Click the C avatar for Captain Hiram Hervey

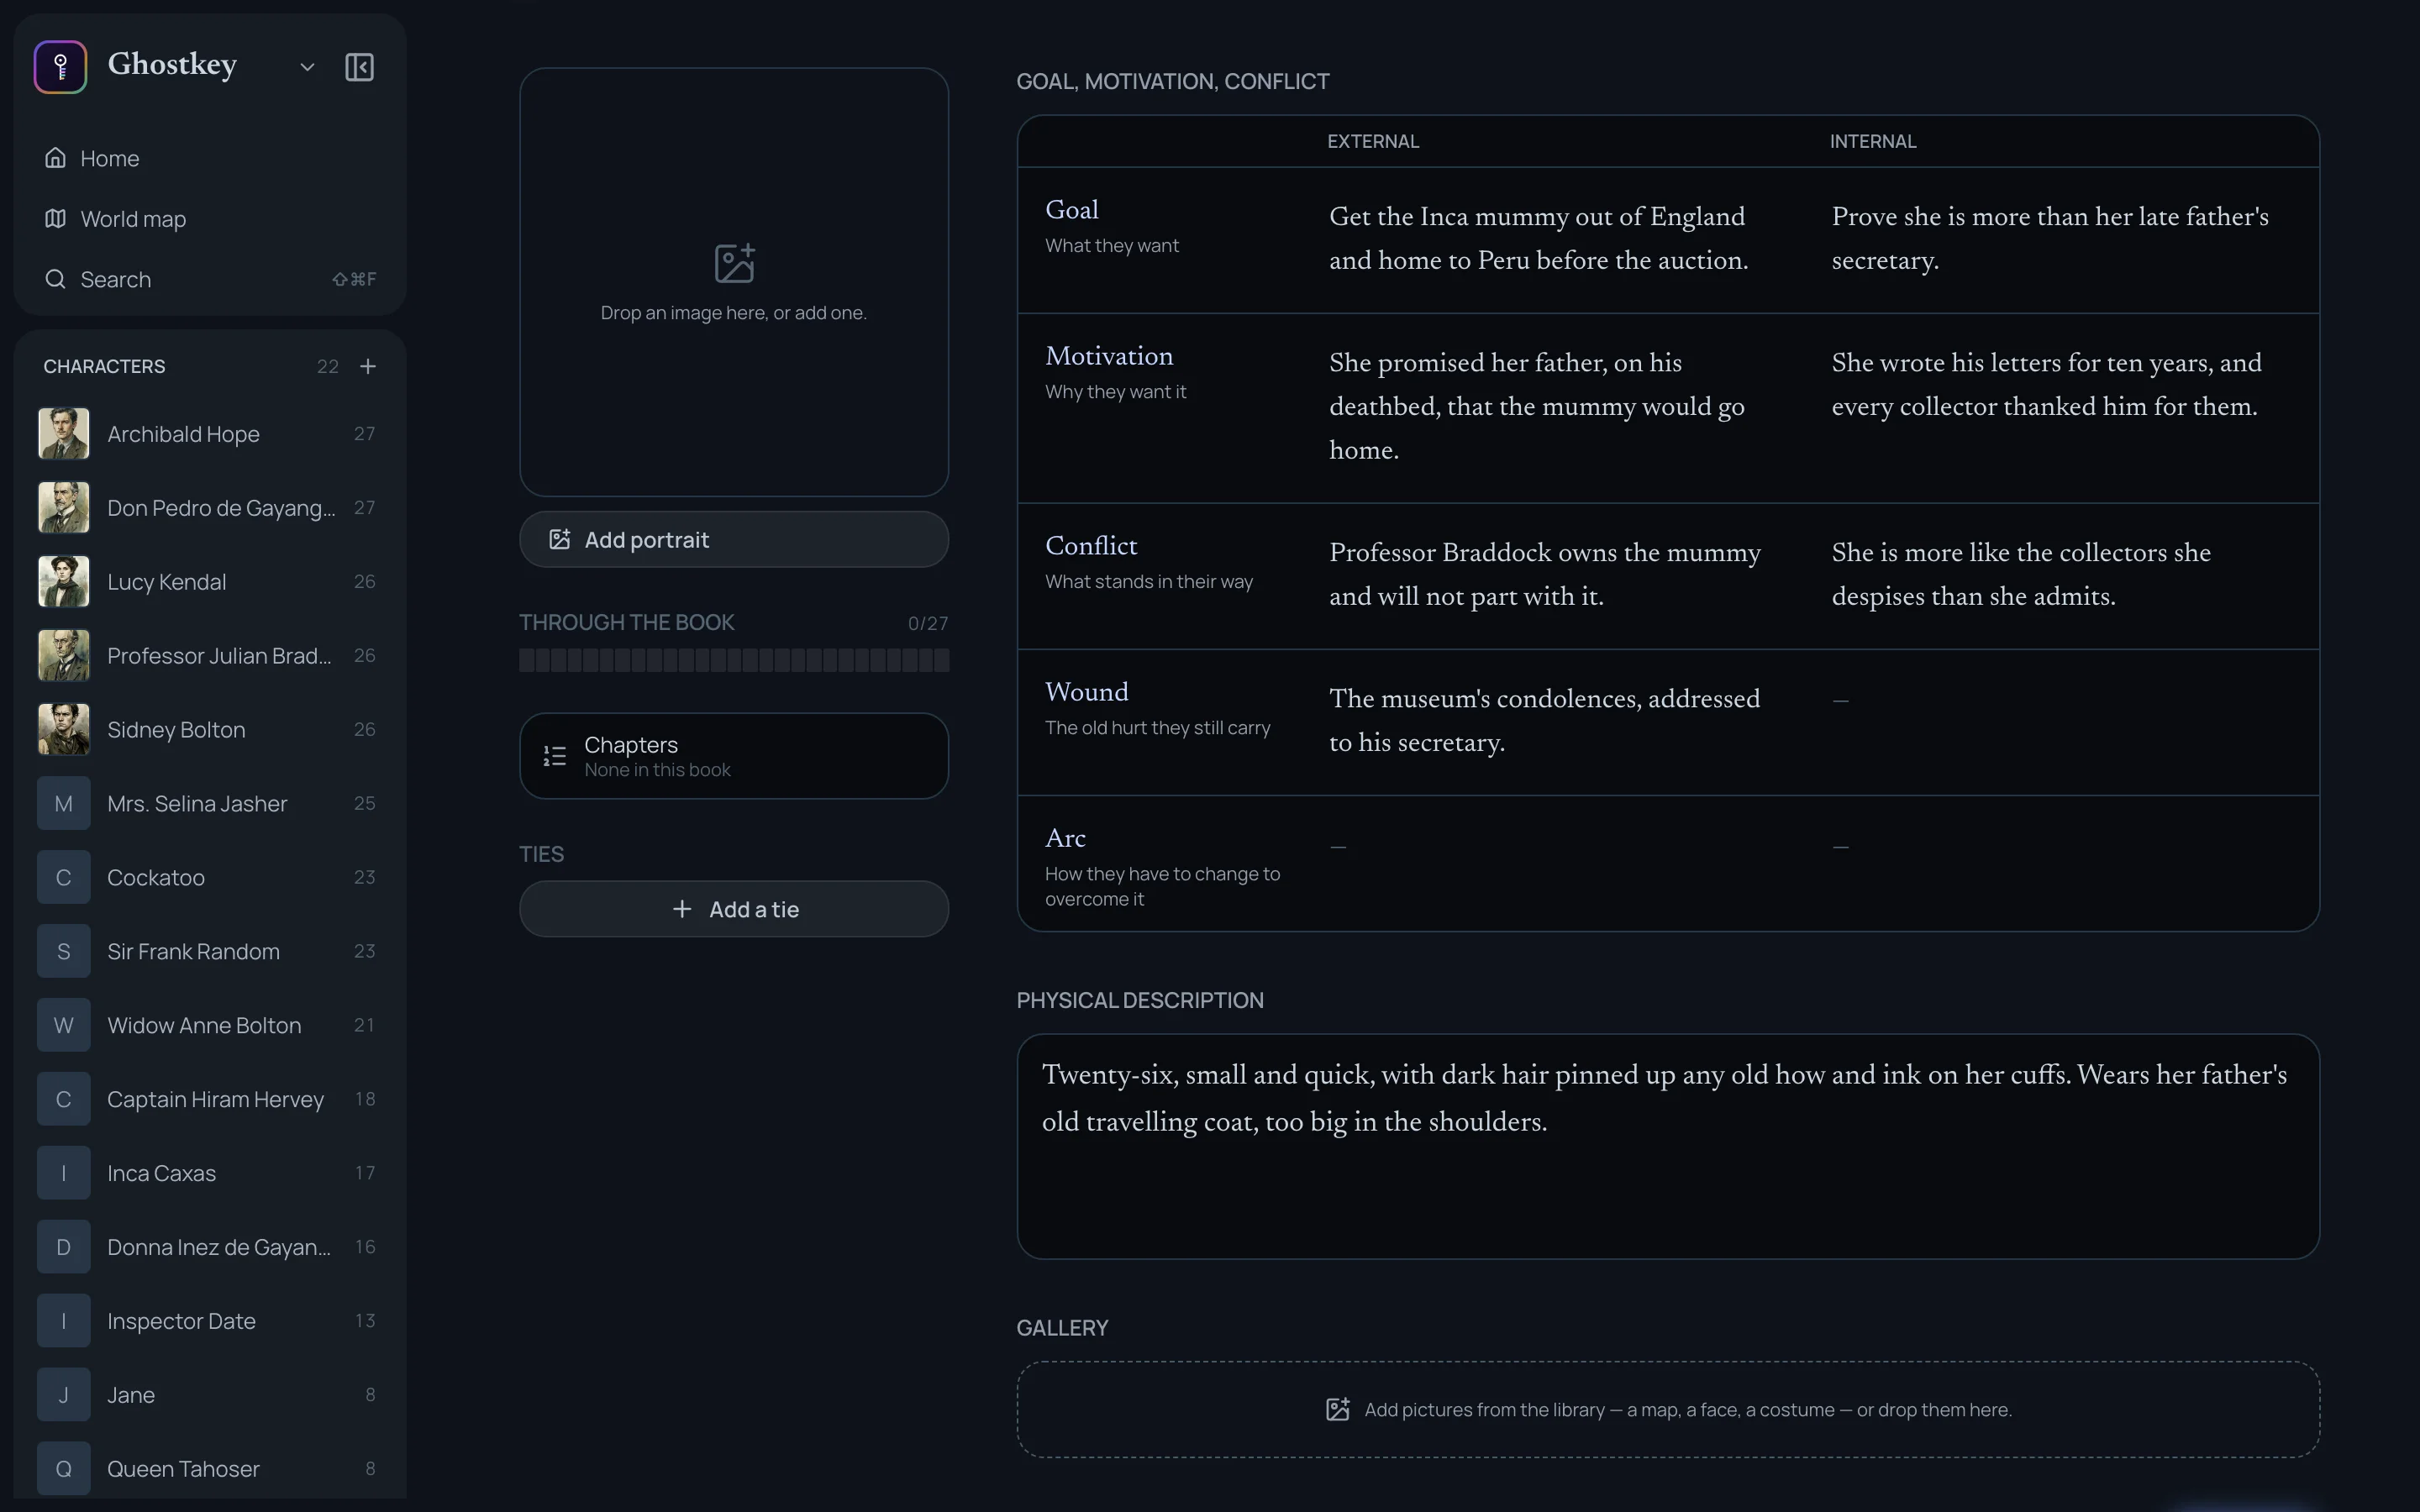(x=63, y=1099)
